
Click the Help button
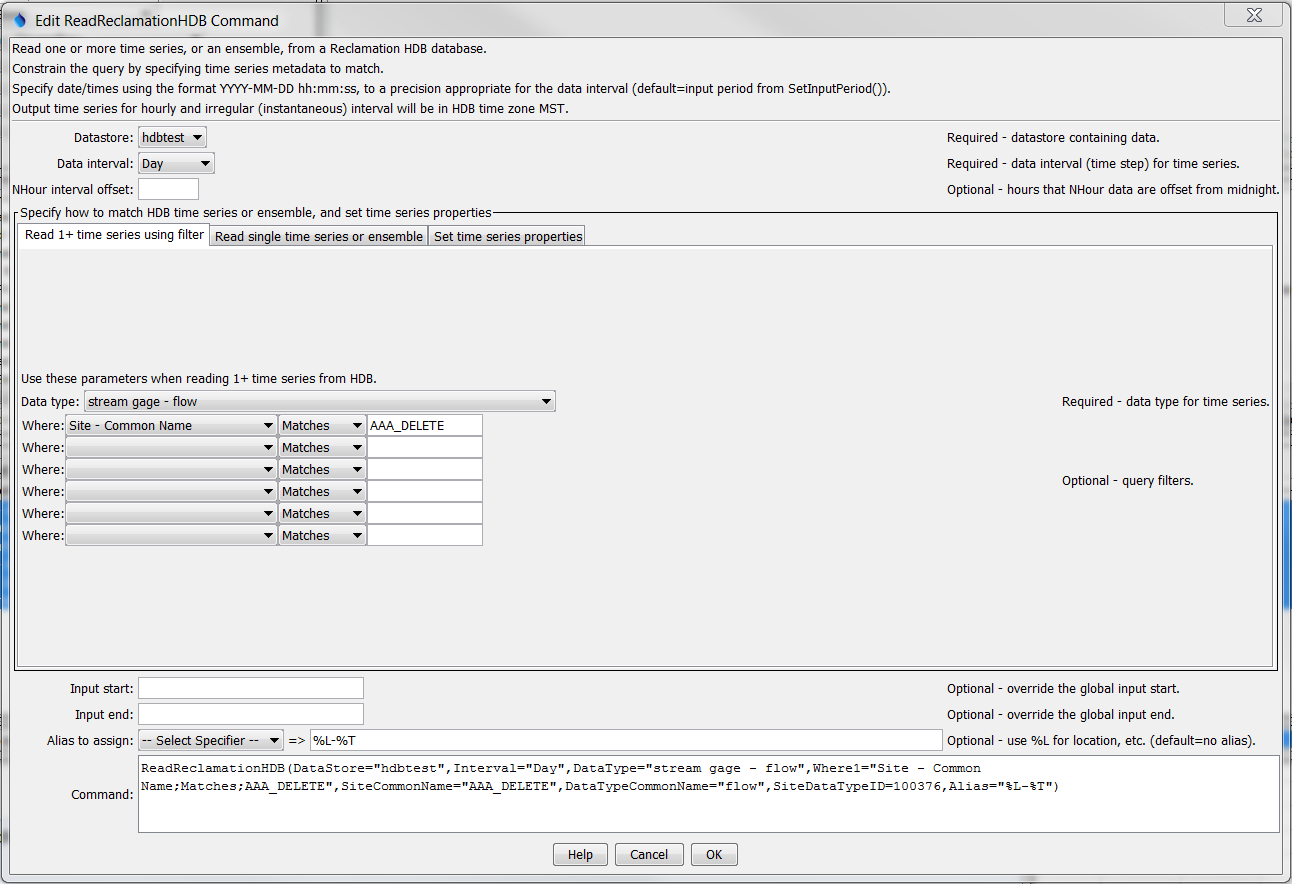(x=580, y=854)
